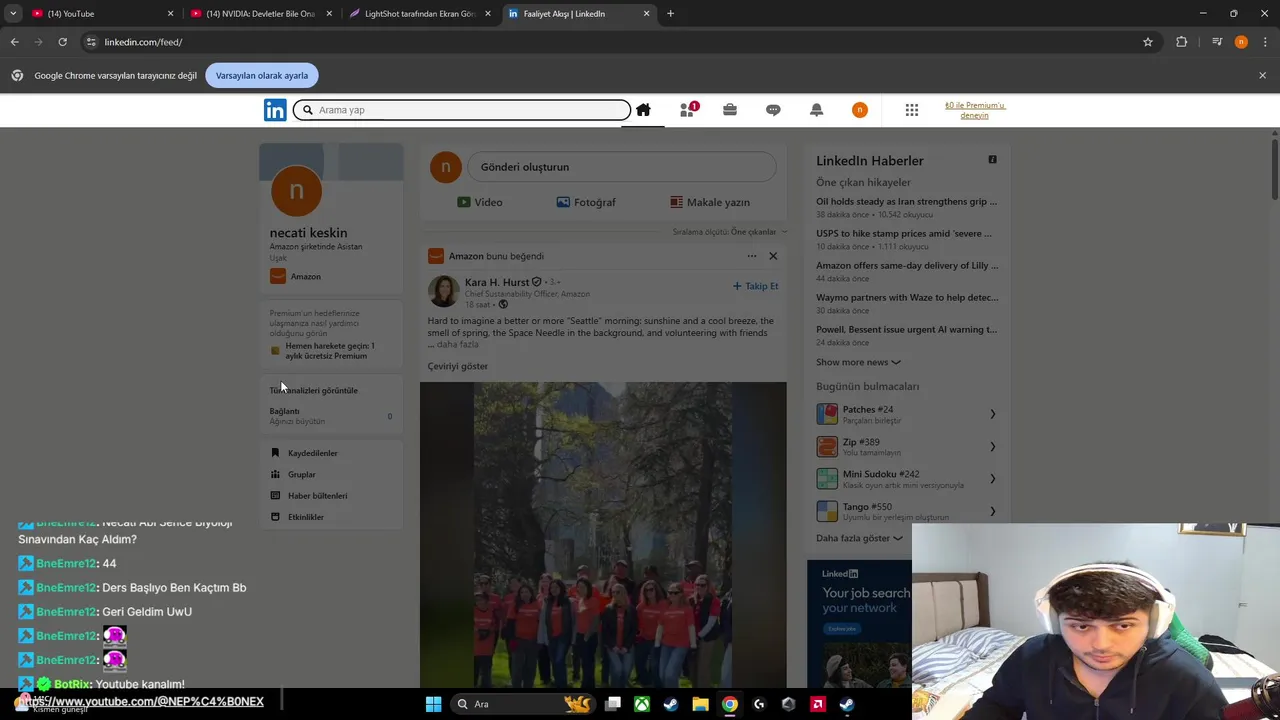This screenshot has width=1280, height=720.
Task: Open a new browser tab
Action: click(x=670, y=14)
